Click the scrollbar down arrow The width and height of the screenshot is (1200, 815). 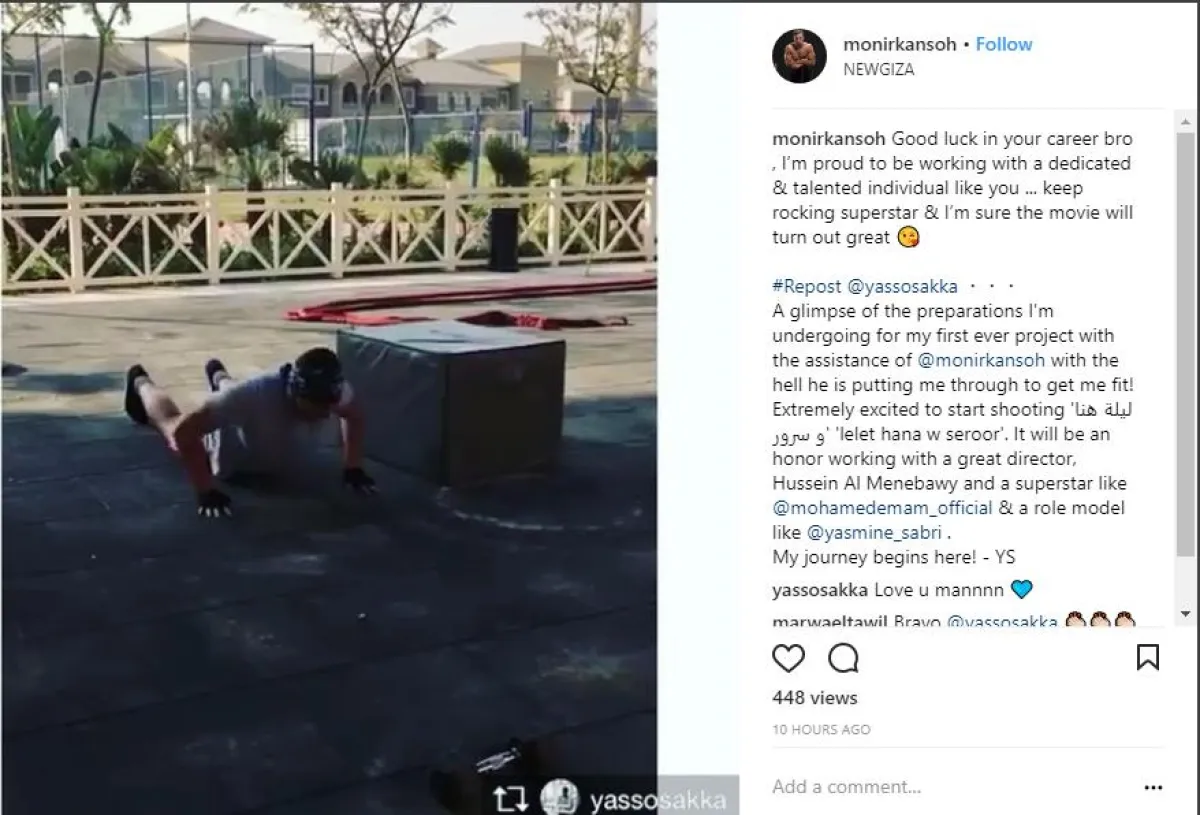pyautogui.click(x=1185, y=614)
